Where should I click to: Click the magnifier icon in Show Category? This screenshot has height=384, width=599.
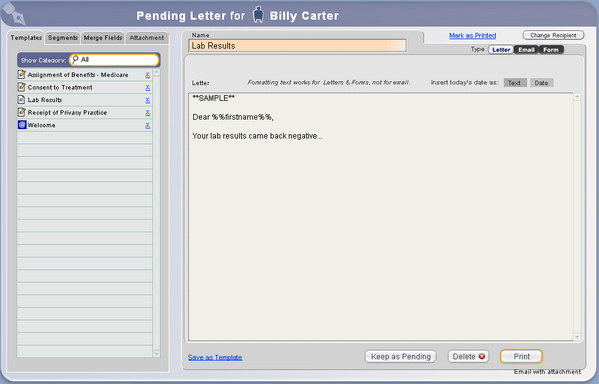pos(75,60)
